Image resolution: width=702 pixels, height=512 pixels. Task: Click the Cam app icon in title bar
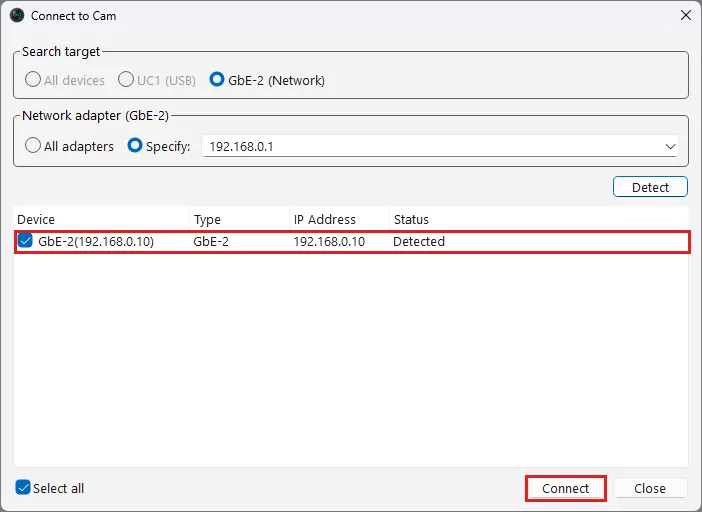17,15
